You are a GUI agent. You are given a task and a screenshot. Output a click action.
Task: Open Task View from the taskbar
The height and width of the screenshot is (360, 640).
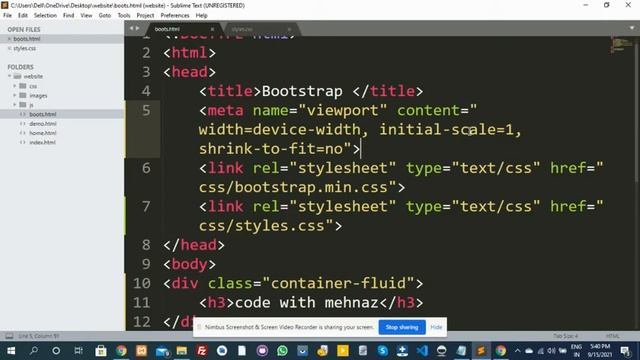[78, 351]
